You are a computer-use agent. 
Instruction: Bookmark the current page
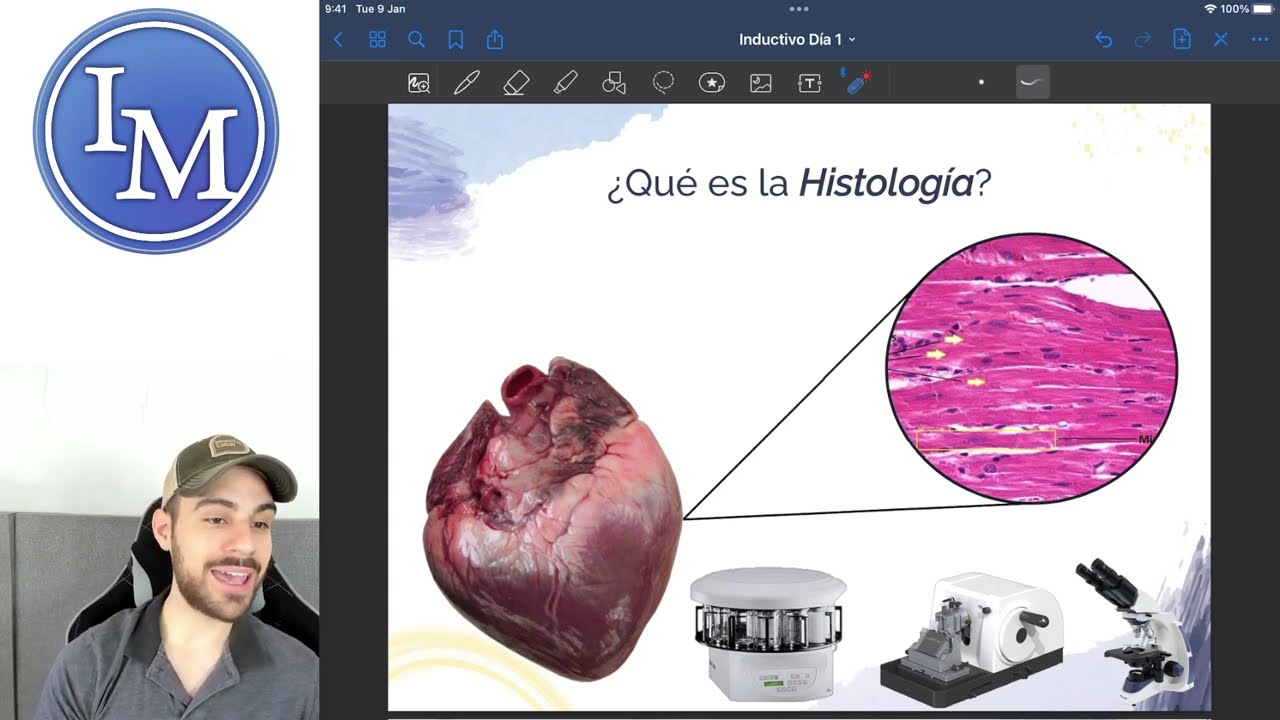456,40
